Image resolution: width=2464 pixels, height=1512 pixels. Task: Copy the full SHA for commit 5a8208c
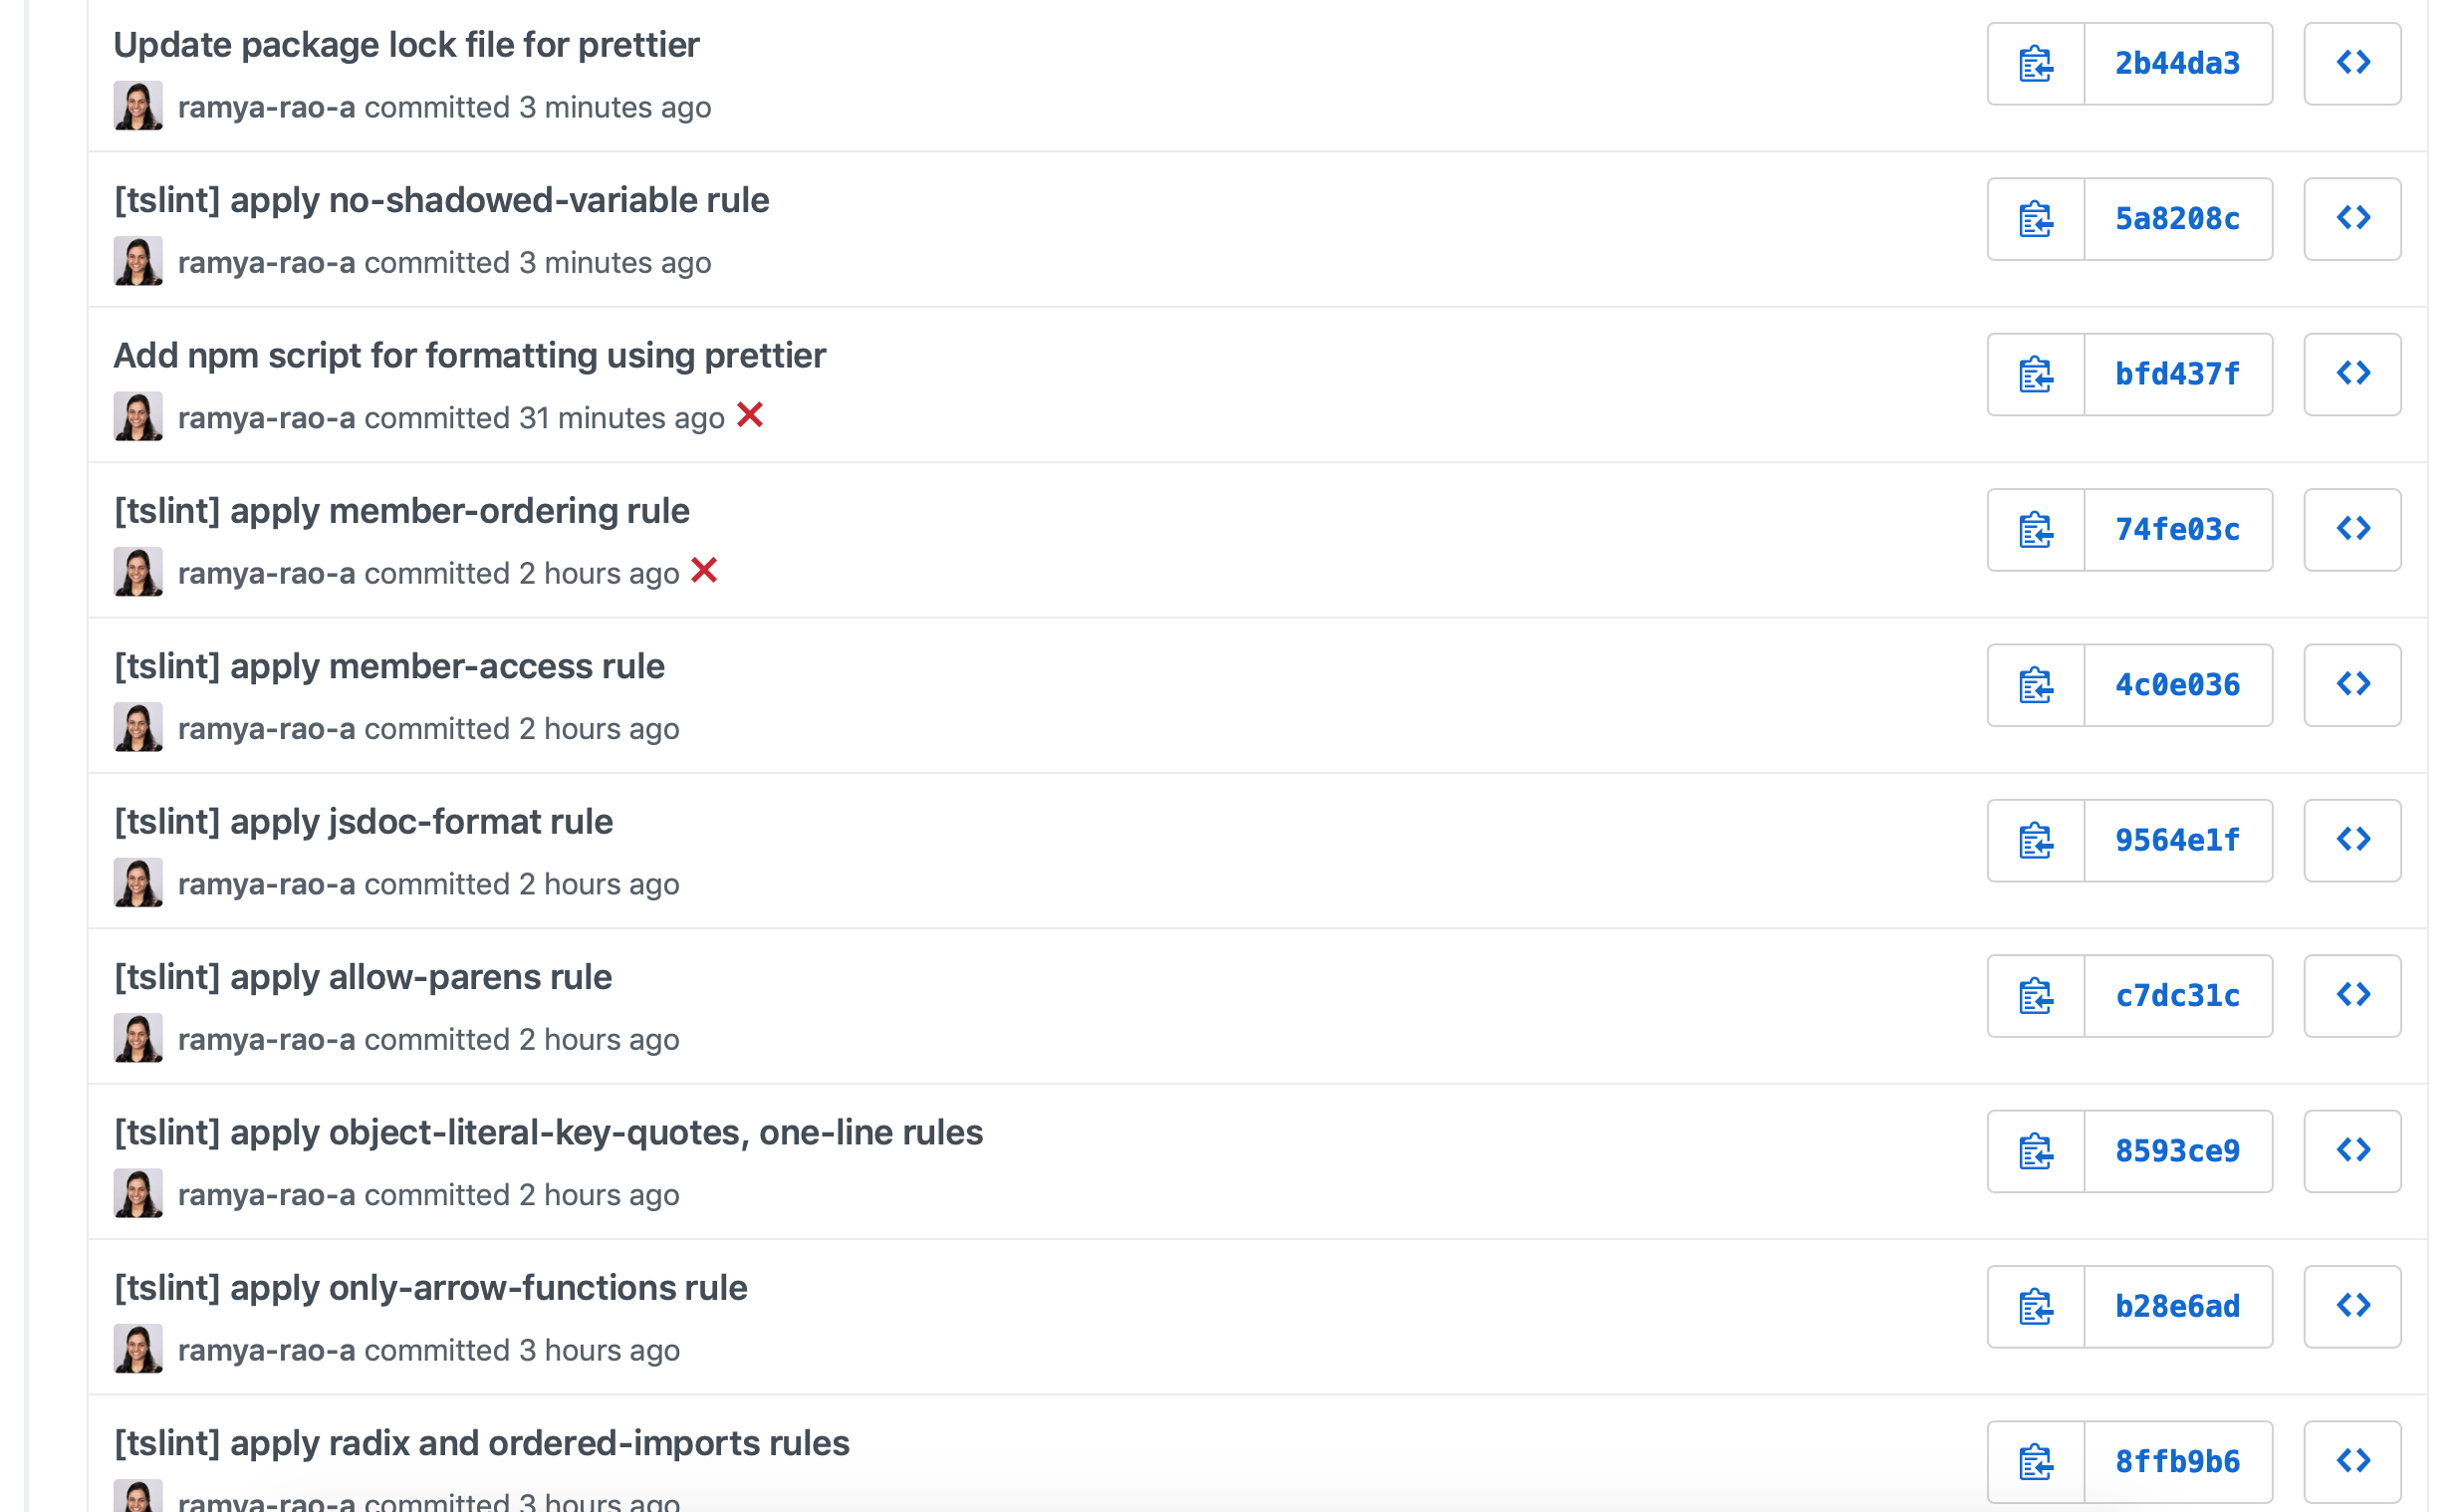[2034, 218]
